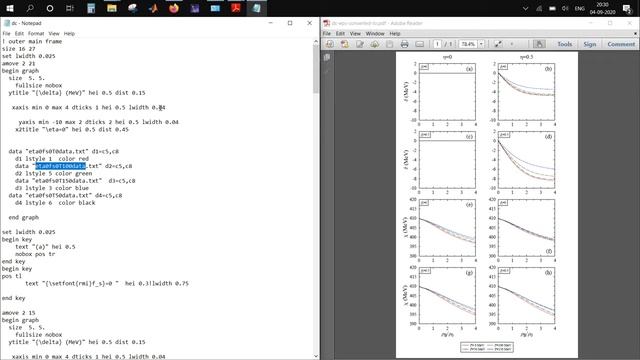Click the cloud upload icon in Adobe Reader toolbar

[x=375, y=44]
